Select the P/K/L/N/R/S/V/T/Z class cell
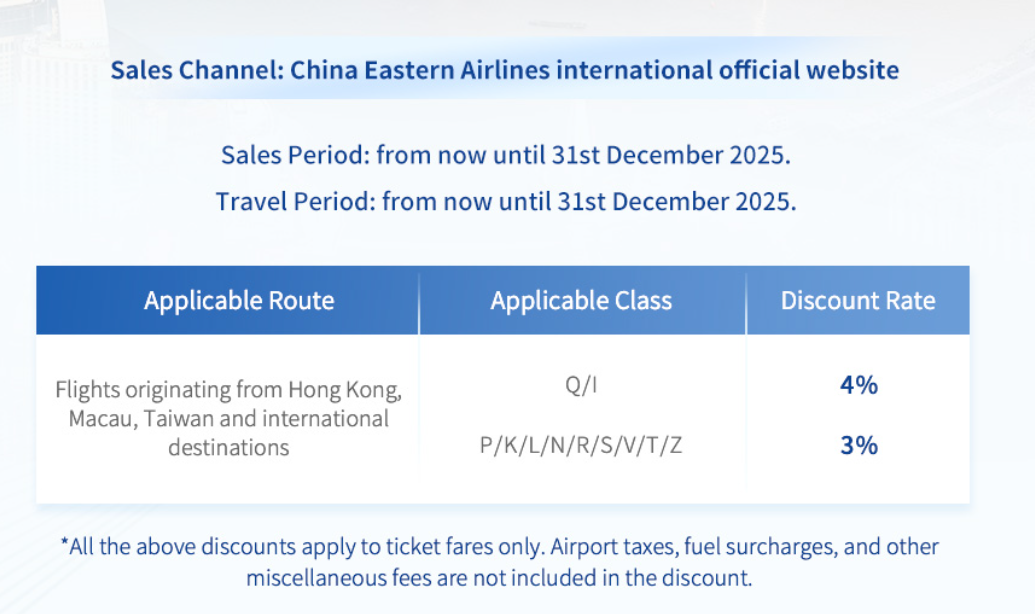 coord(581,446)
